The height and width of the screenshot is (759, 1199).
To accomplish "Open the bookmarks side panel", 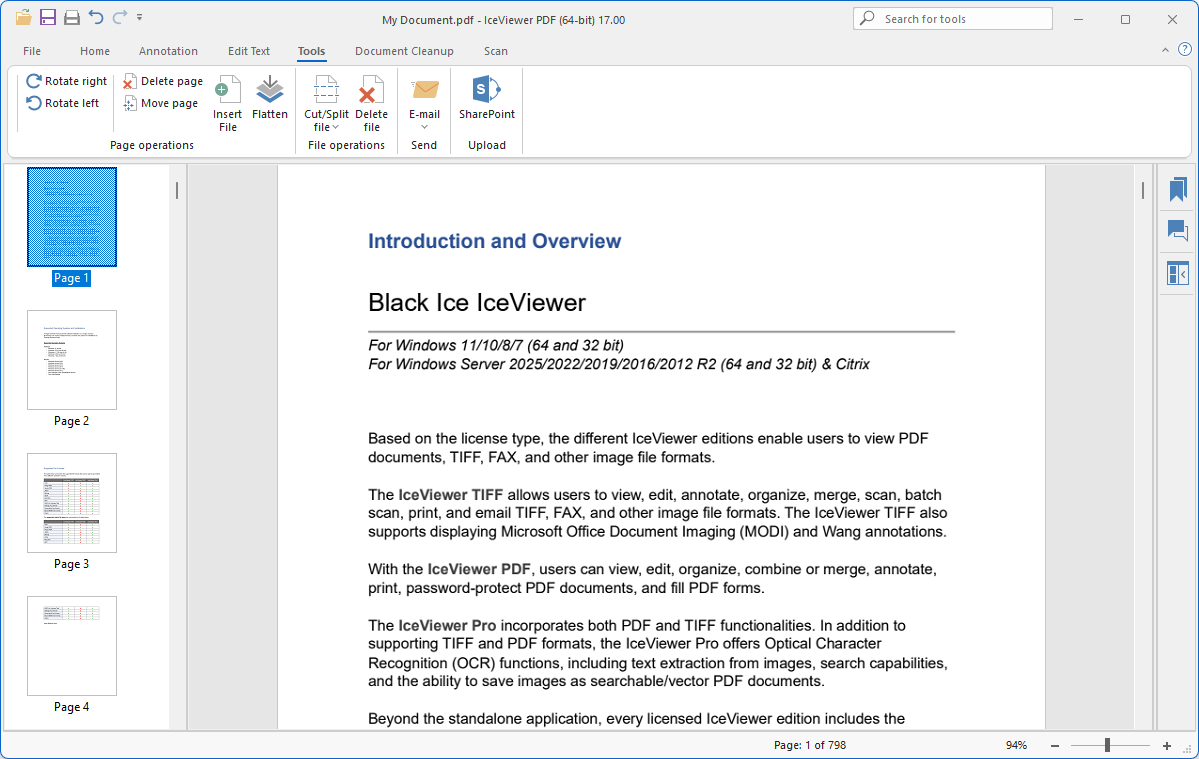I will click(1178, 189).
